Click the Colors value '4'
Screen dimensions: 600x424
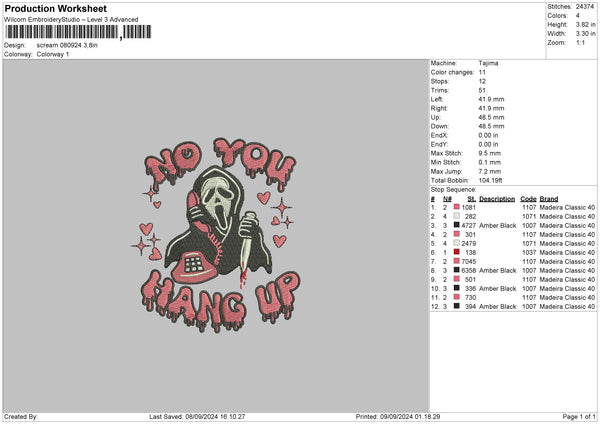577,16
